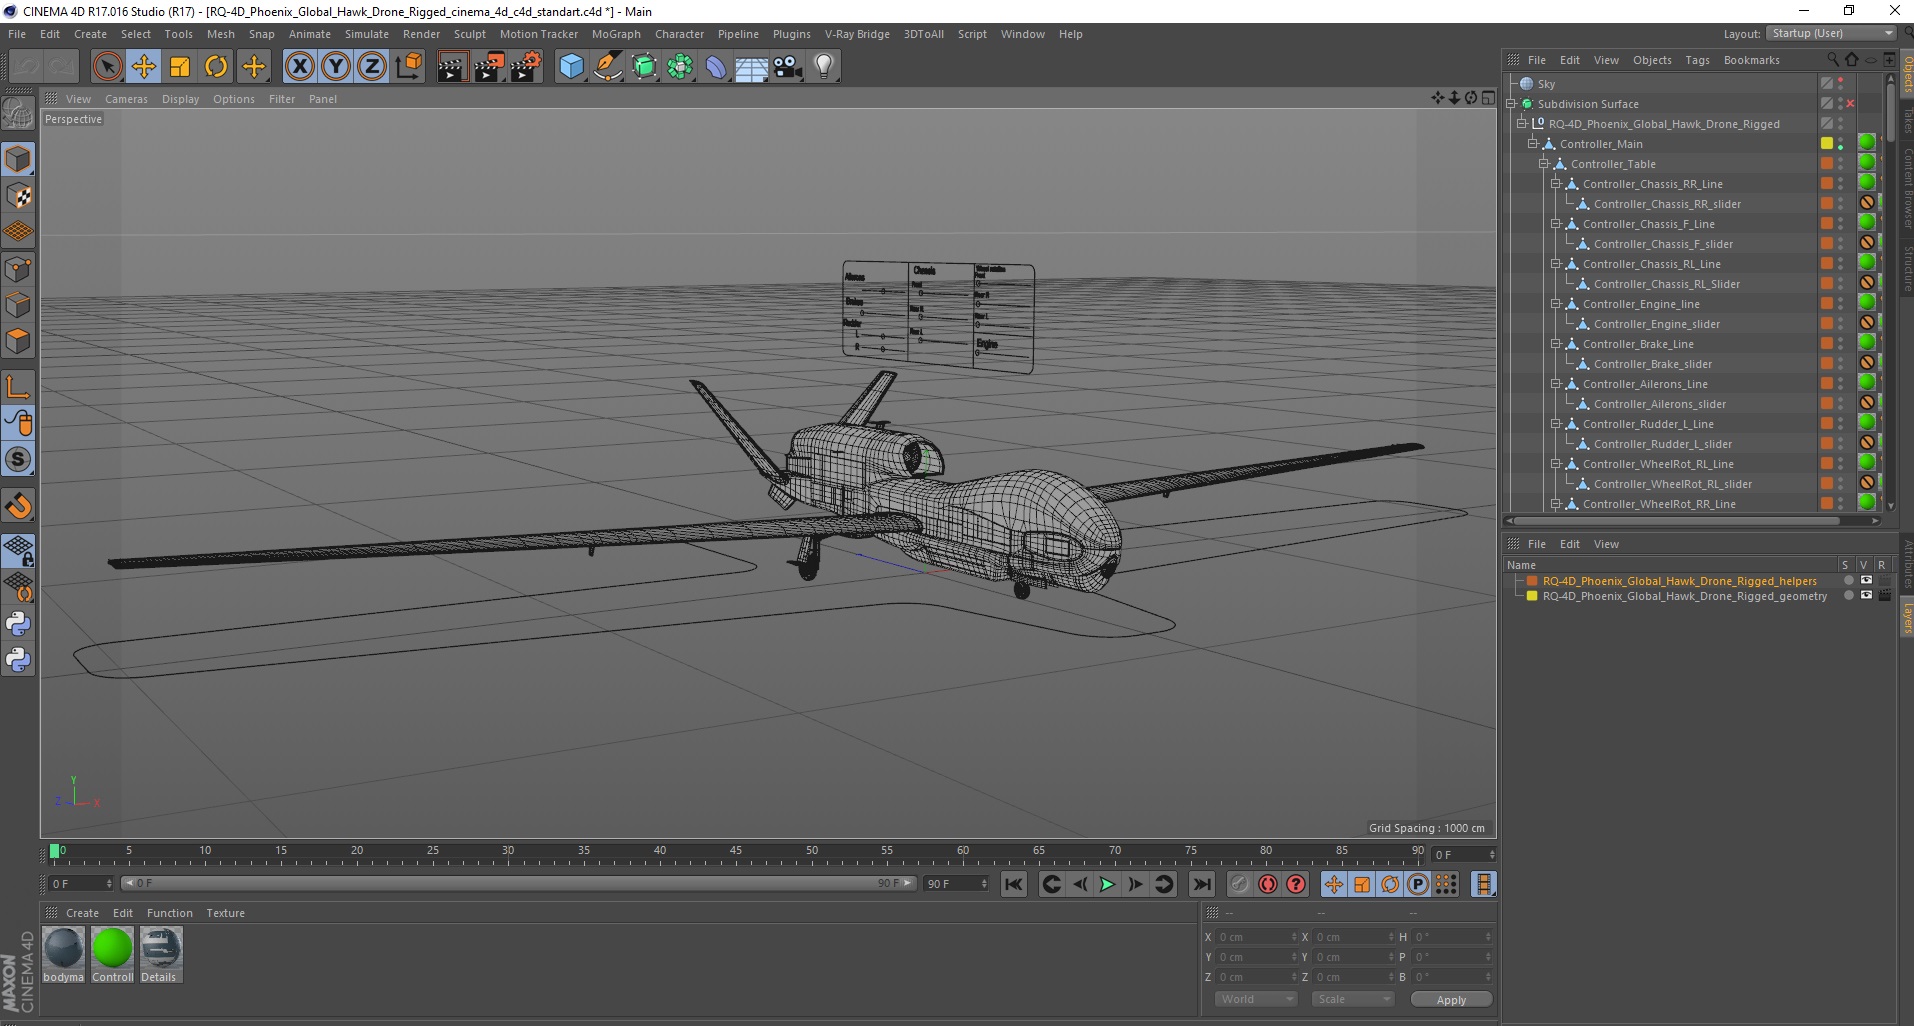Open the MoGraph menu

point(616,34)
